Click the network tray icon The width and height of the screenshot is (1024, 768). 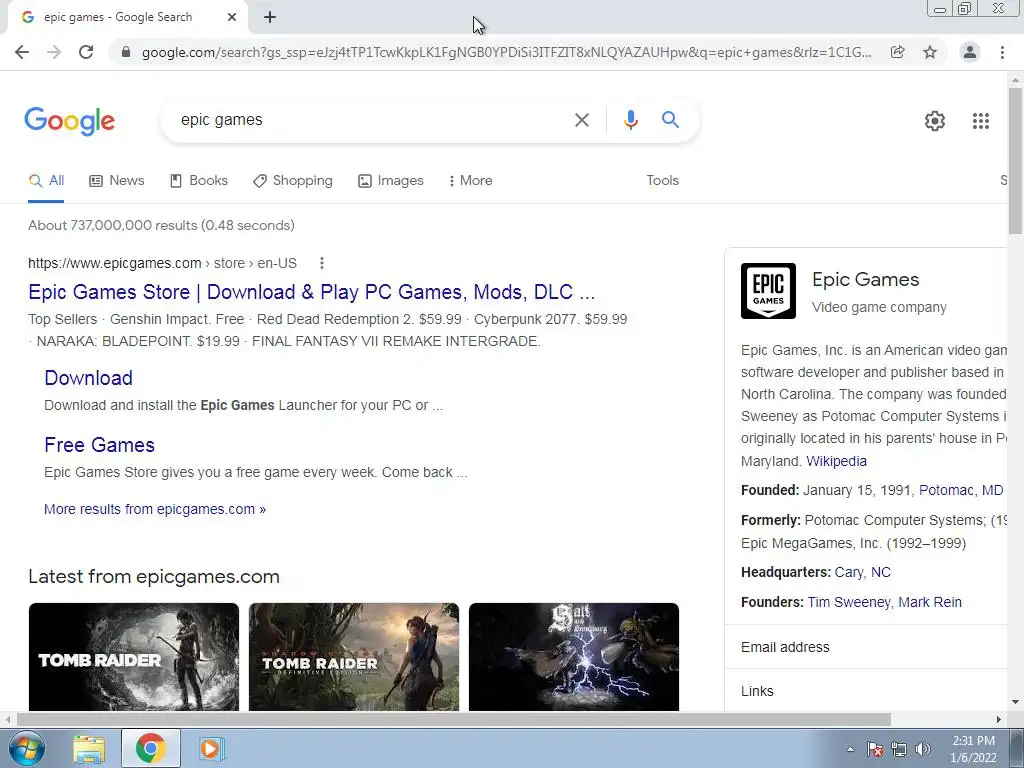(899, 749)
